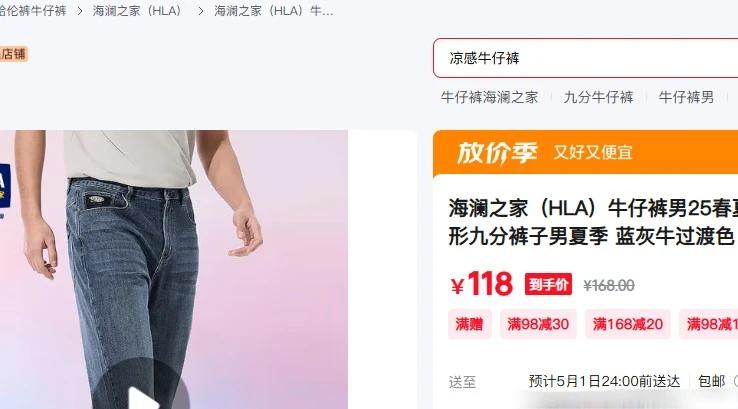
Task: Open the truncated 海澜之家（HLA）牛... breadcrumb
Action: coord(273,11)
